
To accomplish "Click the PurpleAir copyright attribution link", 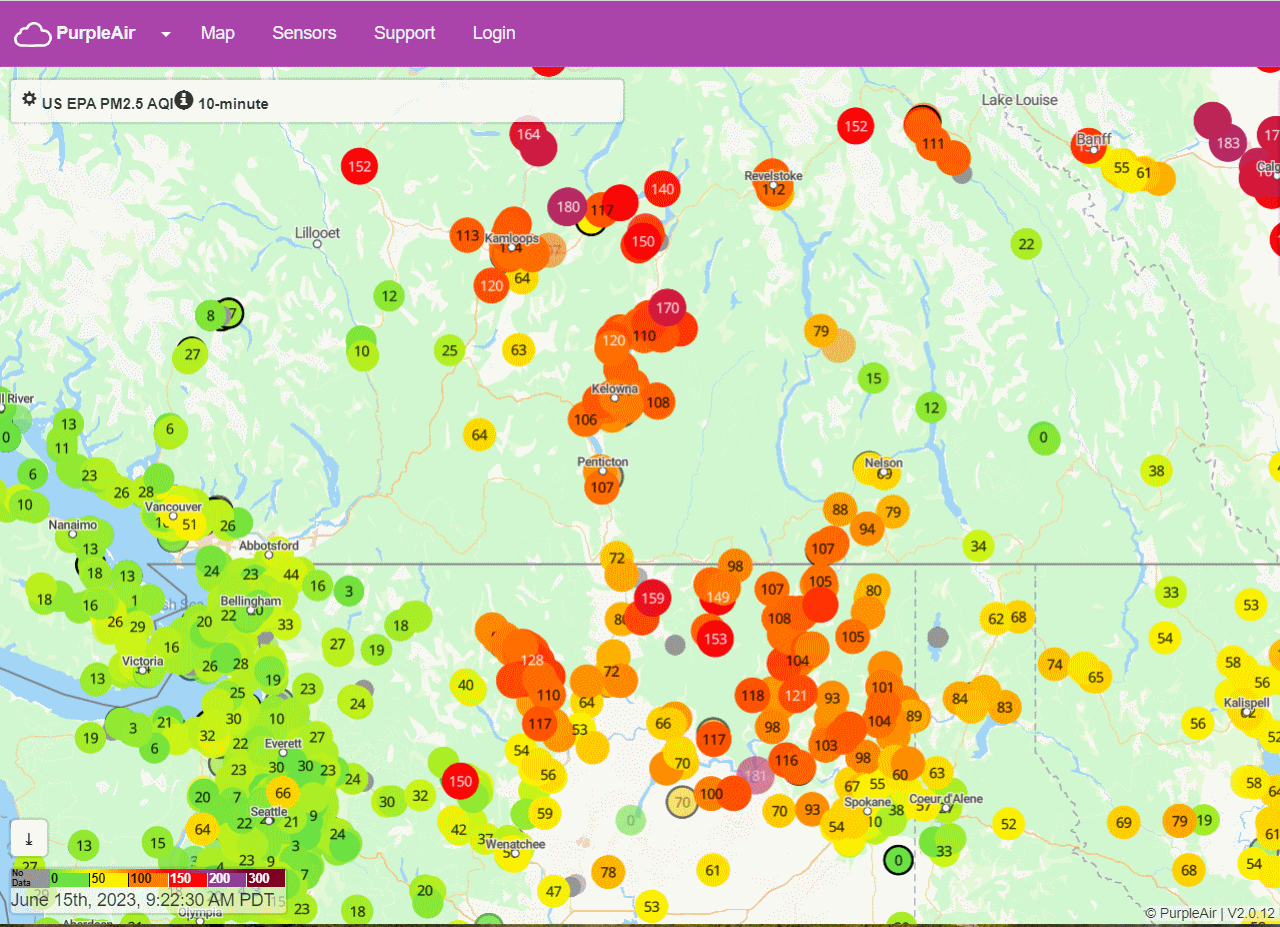I will coord(1180,913).
